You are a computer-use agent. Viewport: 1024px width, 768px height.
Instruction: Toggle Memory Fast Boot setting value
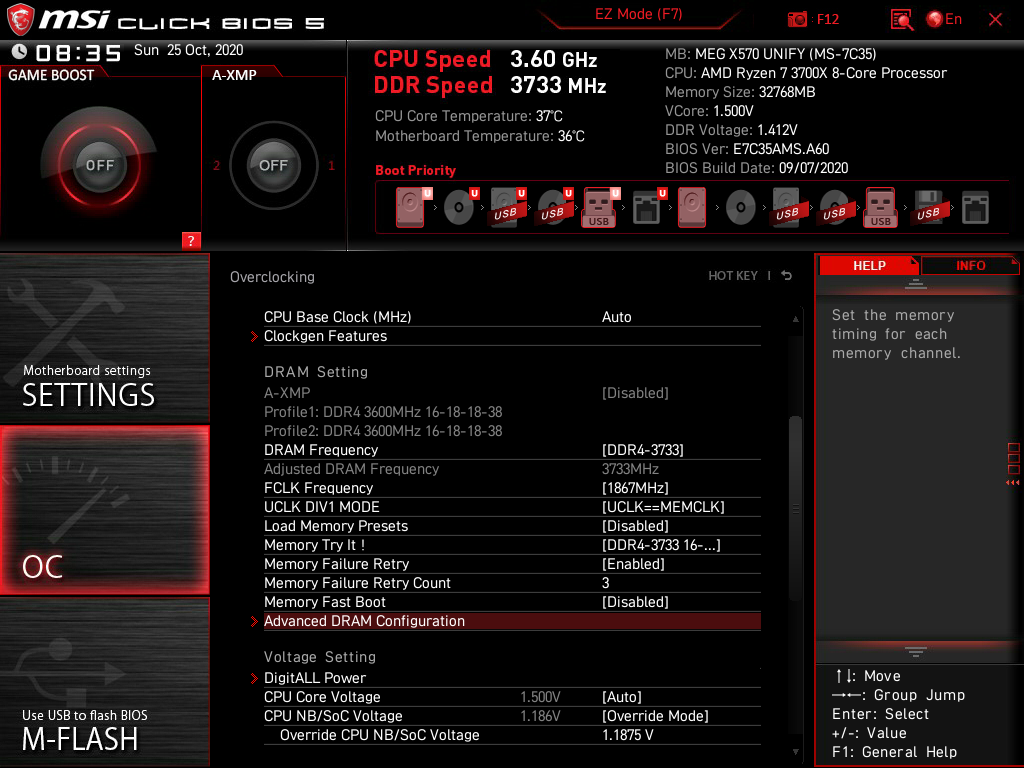point(635,602)
